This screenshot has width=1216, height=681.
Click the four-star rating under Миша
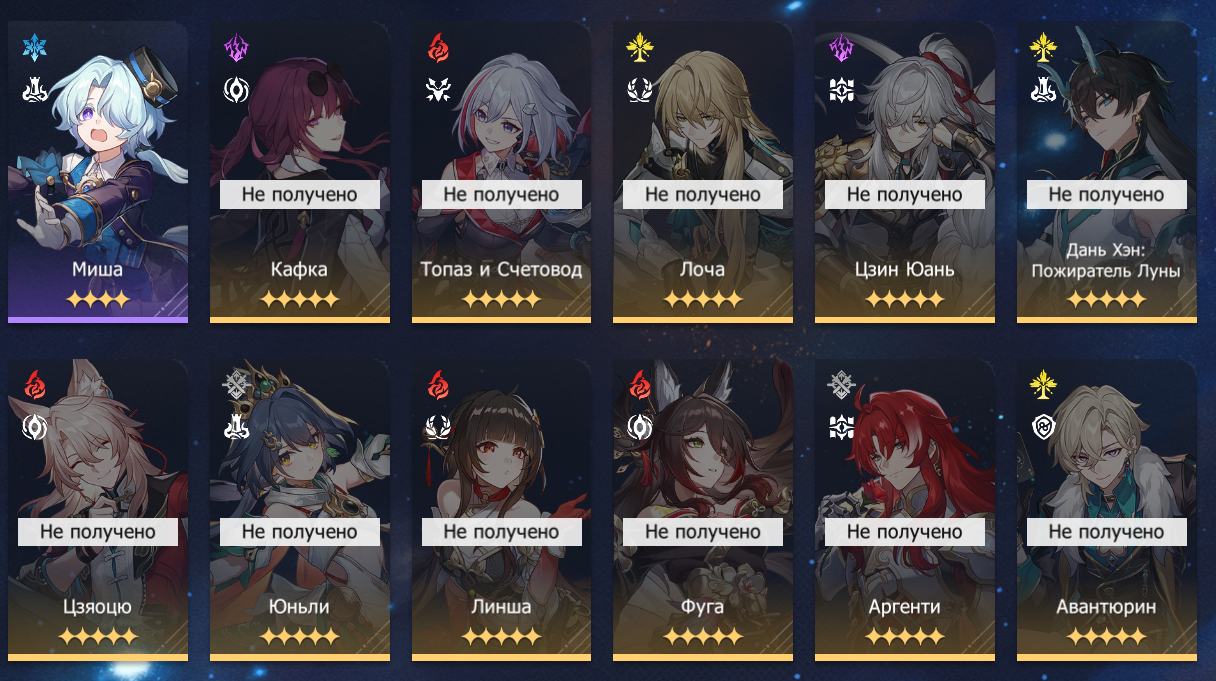[98, 299]
